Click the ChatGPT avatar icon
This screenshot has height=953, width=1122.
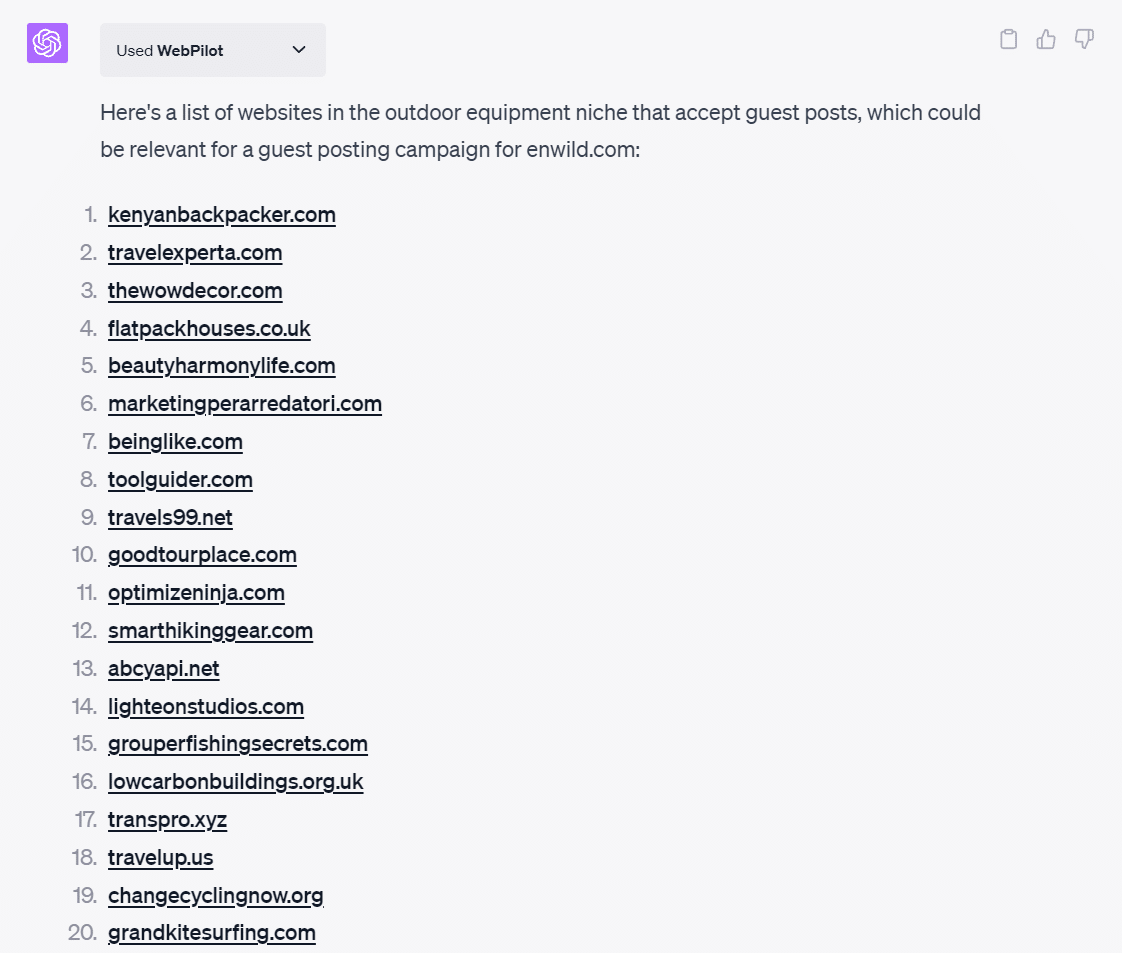point(46,43)
